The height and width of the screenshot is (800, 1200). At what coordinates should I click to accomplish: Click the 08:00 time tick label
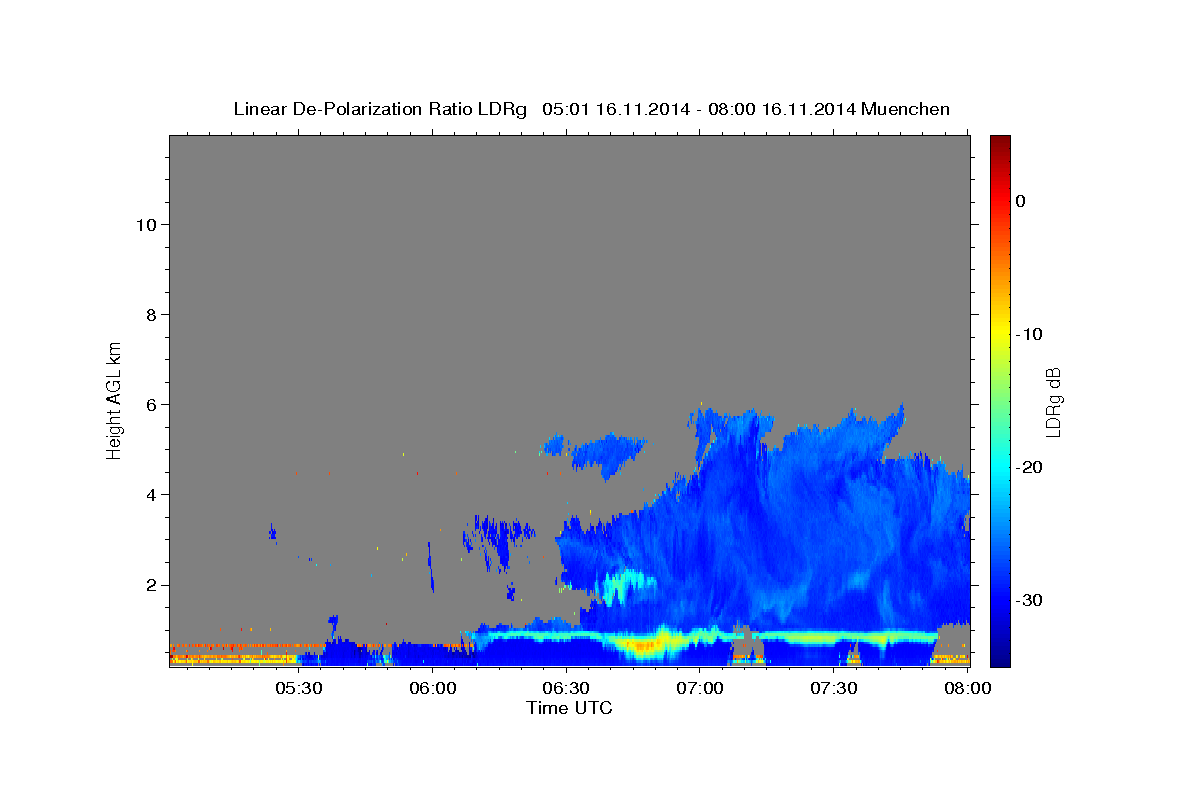pos(968,689)
